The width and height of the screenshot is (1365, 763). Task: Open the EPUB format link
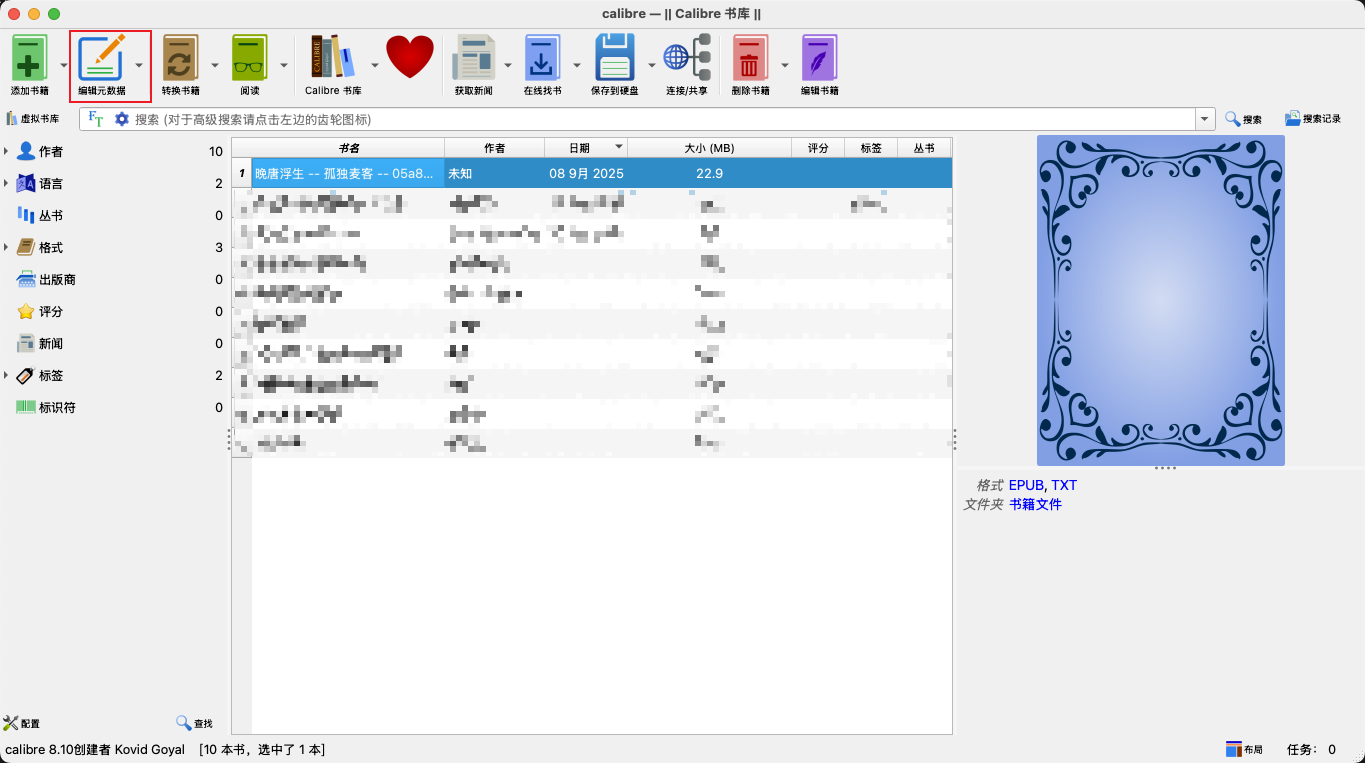pyautogui.click(x=1025, y=485)
